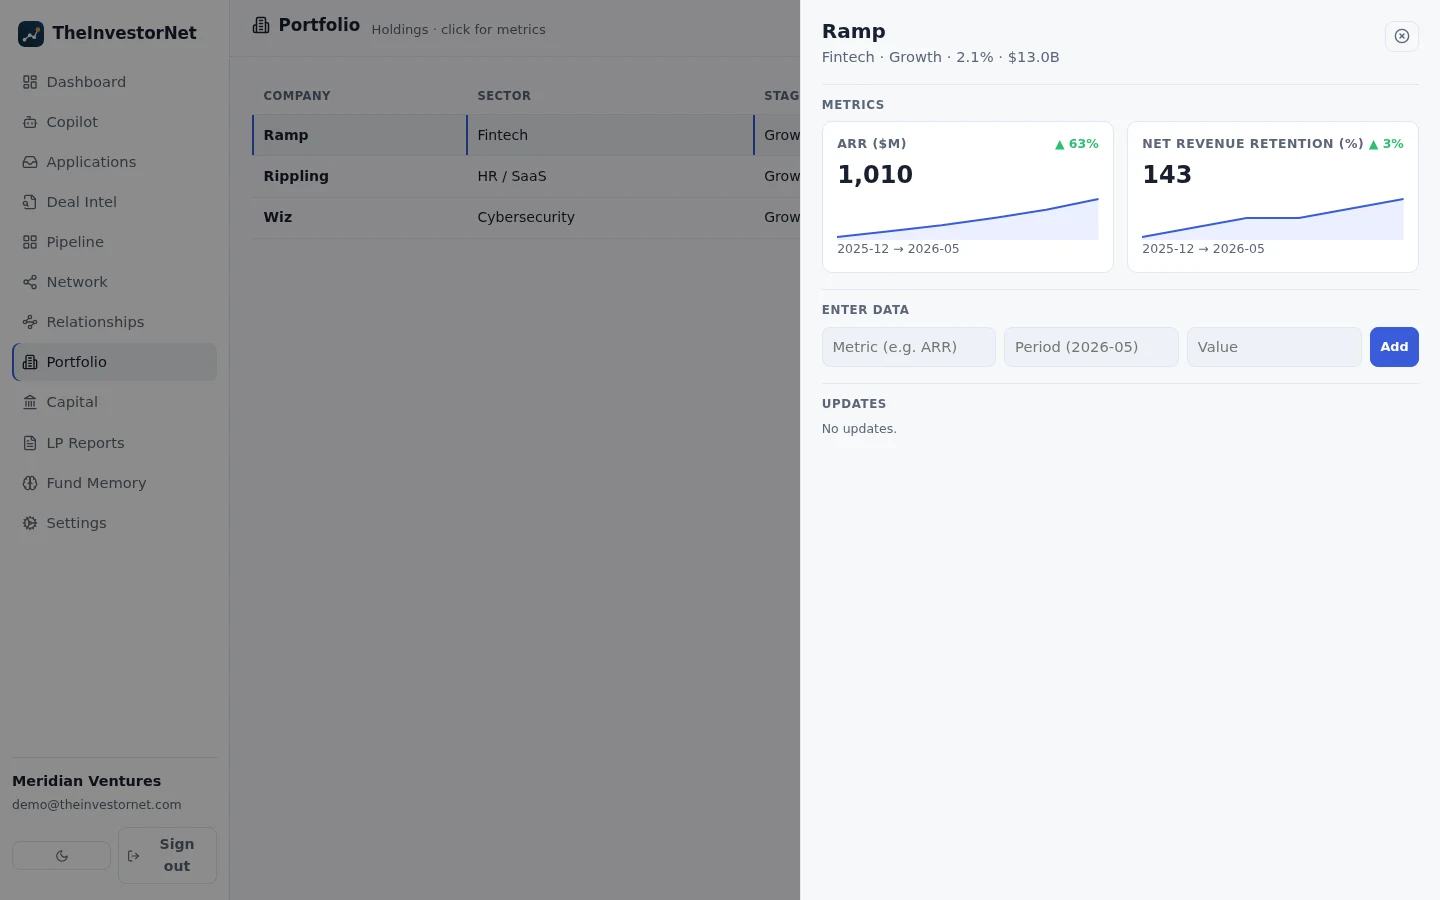Click the Portfolio header building icon
Image resolution: width=1440 pixels, height=900 pixels.
[x=261, y=25]
